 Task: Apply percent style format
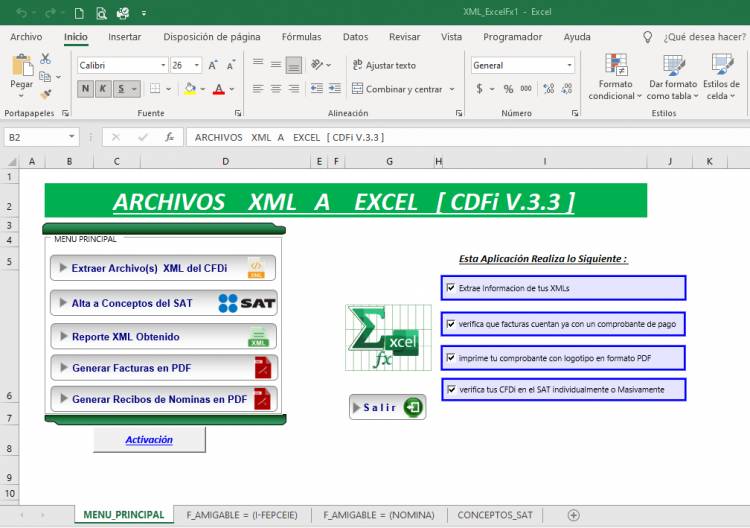coord(508,89)
